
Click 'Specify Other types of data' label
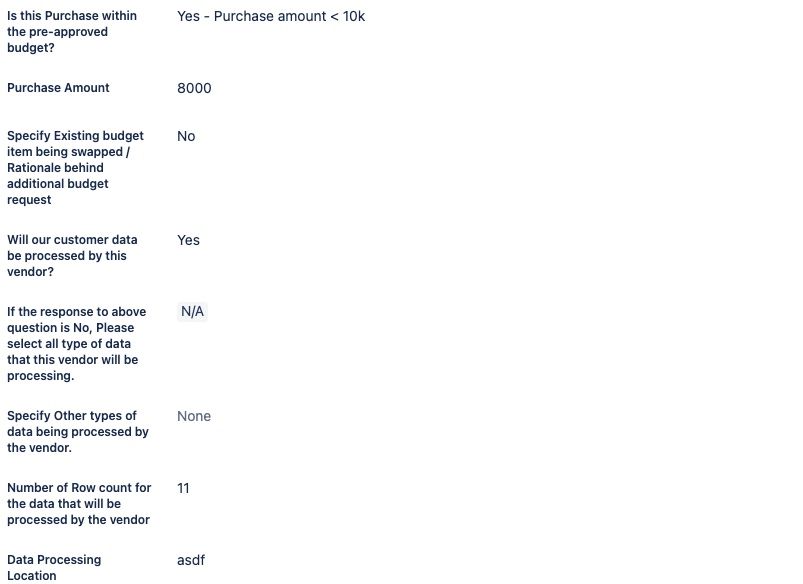[x=78, y=431]
